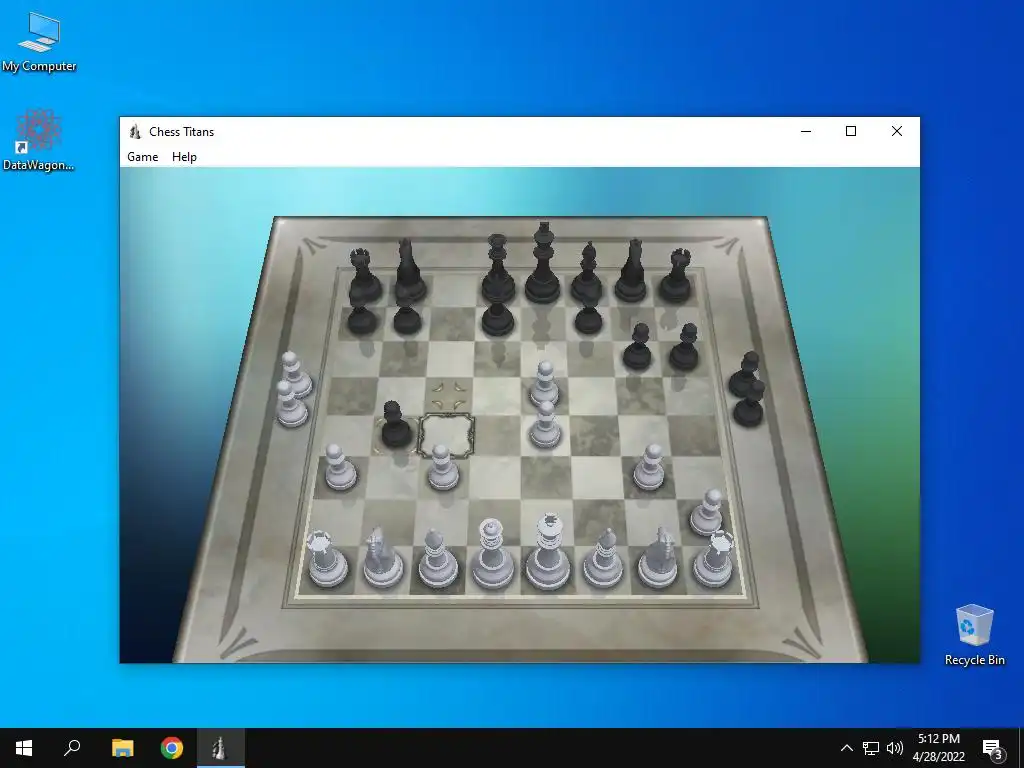Screen dimensions: 1024x768
Task: Open the notification center icon
Action: 993,750
